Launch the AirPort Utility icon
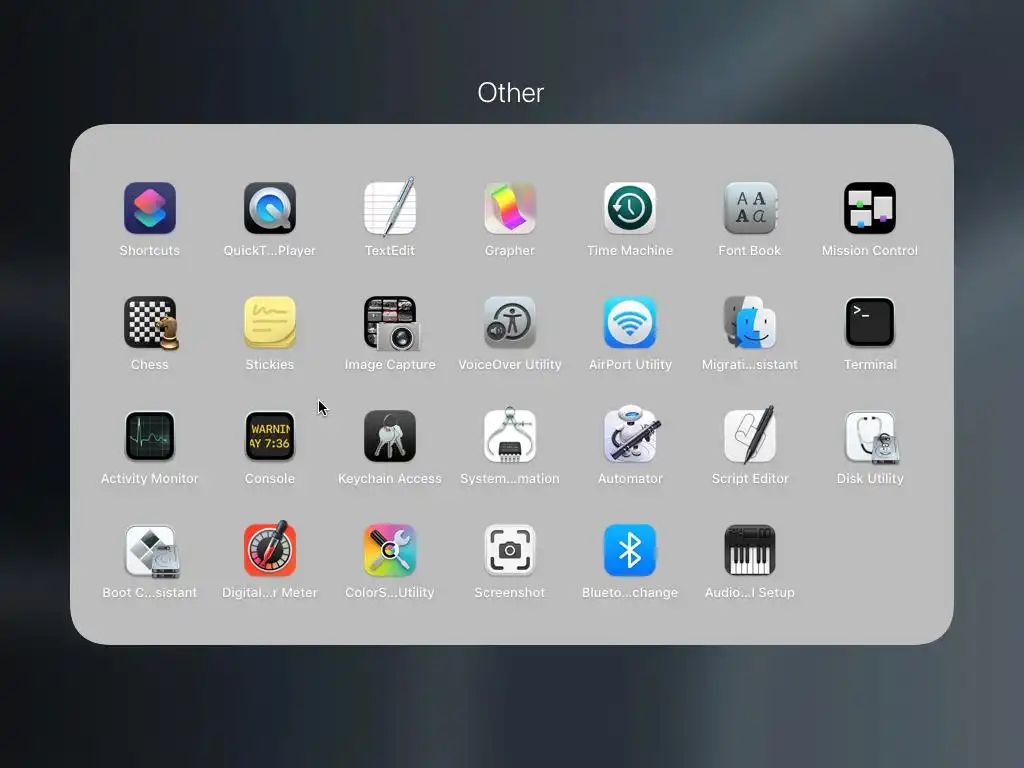Image resolution: width=1024 pixels, height=768 pixels. (x=630, y=323)
